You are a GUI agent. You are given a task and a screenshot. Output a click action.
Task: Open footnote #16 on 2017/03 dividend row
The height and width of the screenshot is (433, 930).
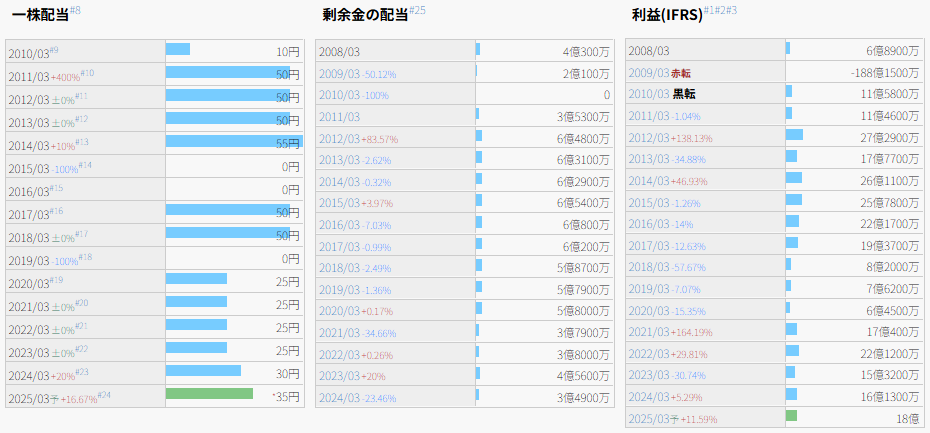[56, 211]
